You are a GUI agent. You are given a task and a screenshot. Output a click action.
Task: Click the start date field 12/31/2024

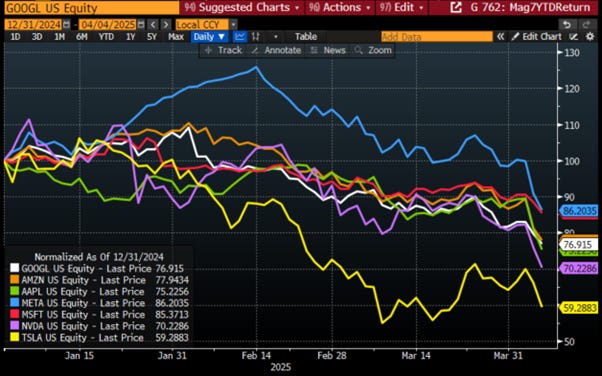34,25
